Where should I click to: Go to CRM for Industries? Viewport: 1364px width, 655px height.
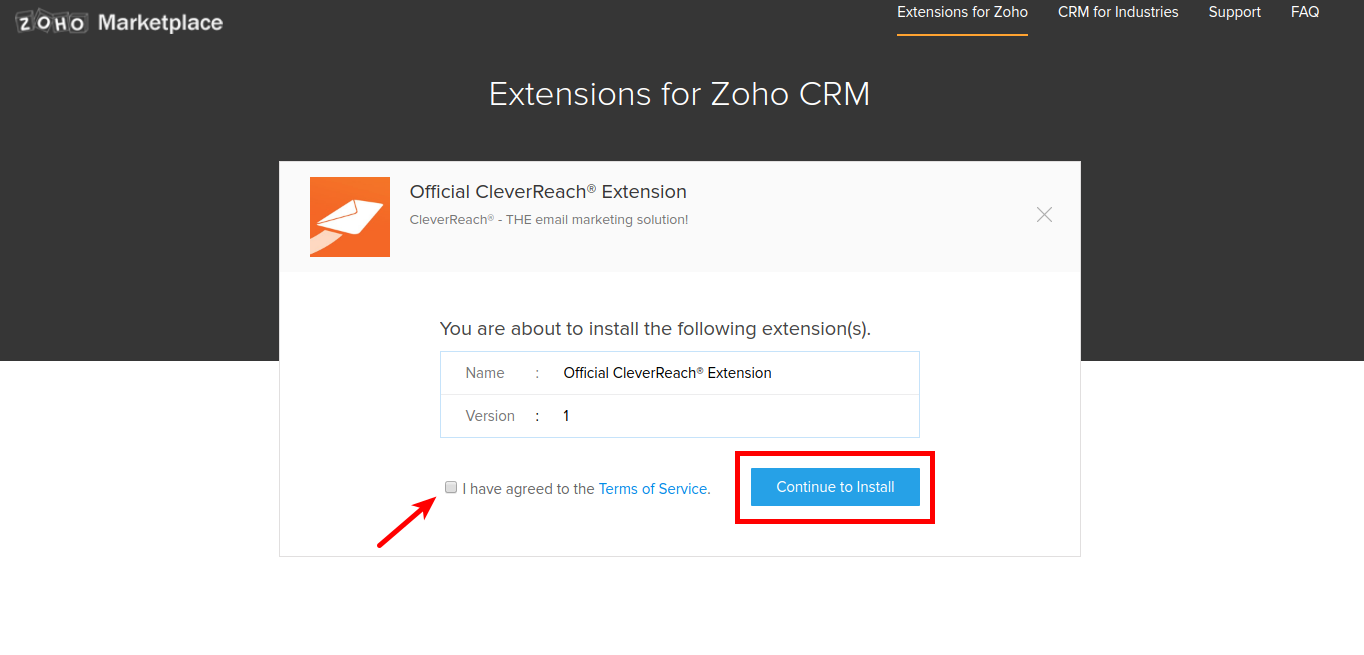tap(1118, 13)
